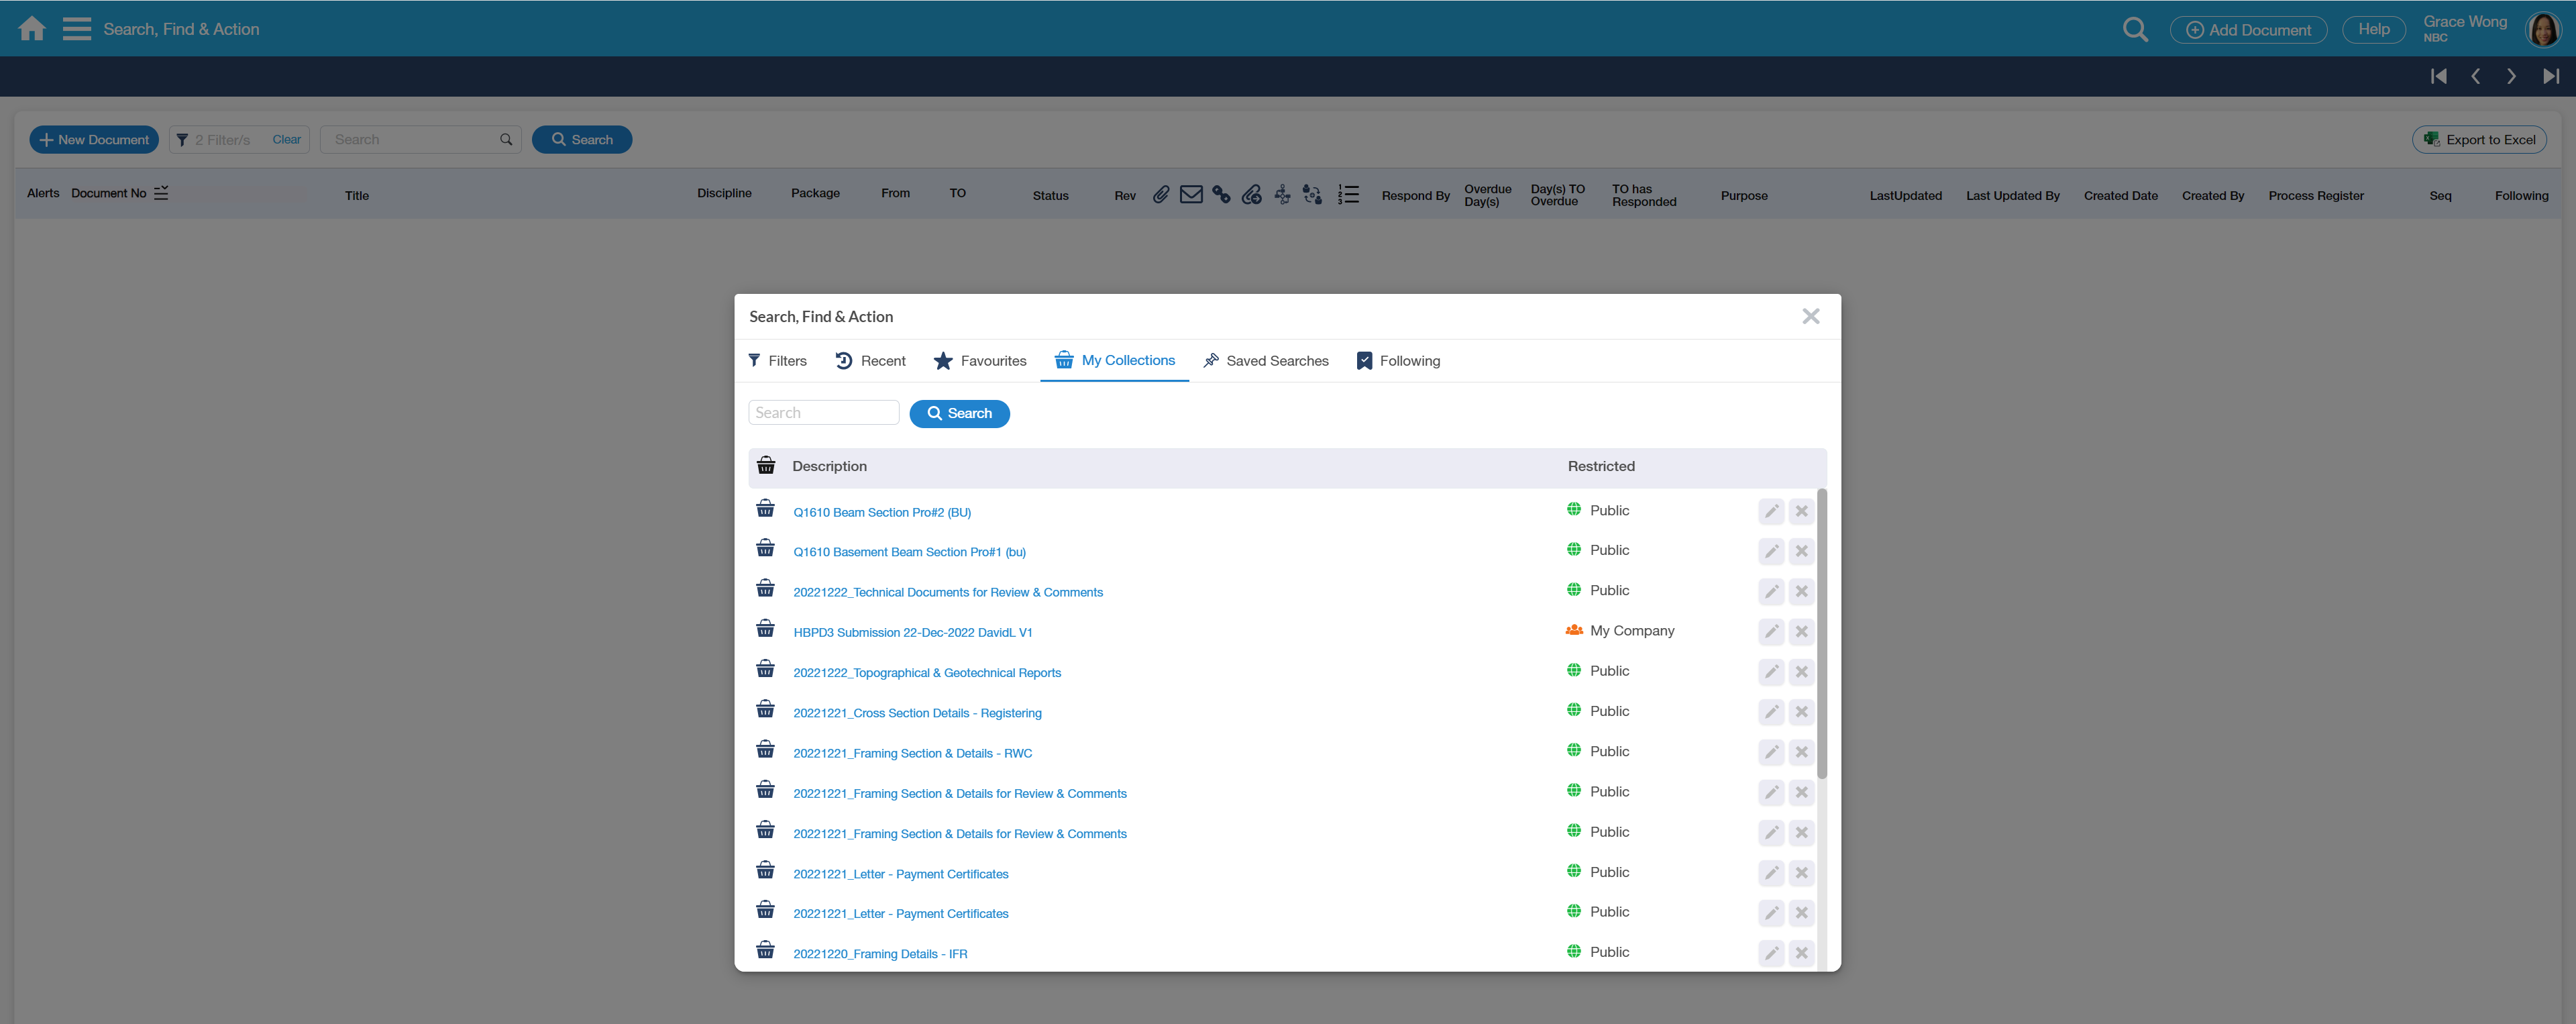Click previous page chevron arrow
This screenshot has width=2576, height=1024.
[x=2475, y=77]
